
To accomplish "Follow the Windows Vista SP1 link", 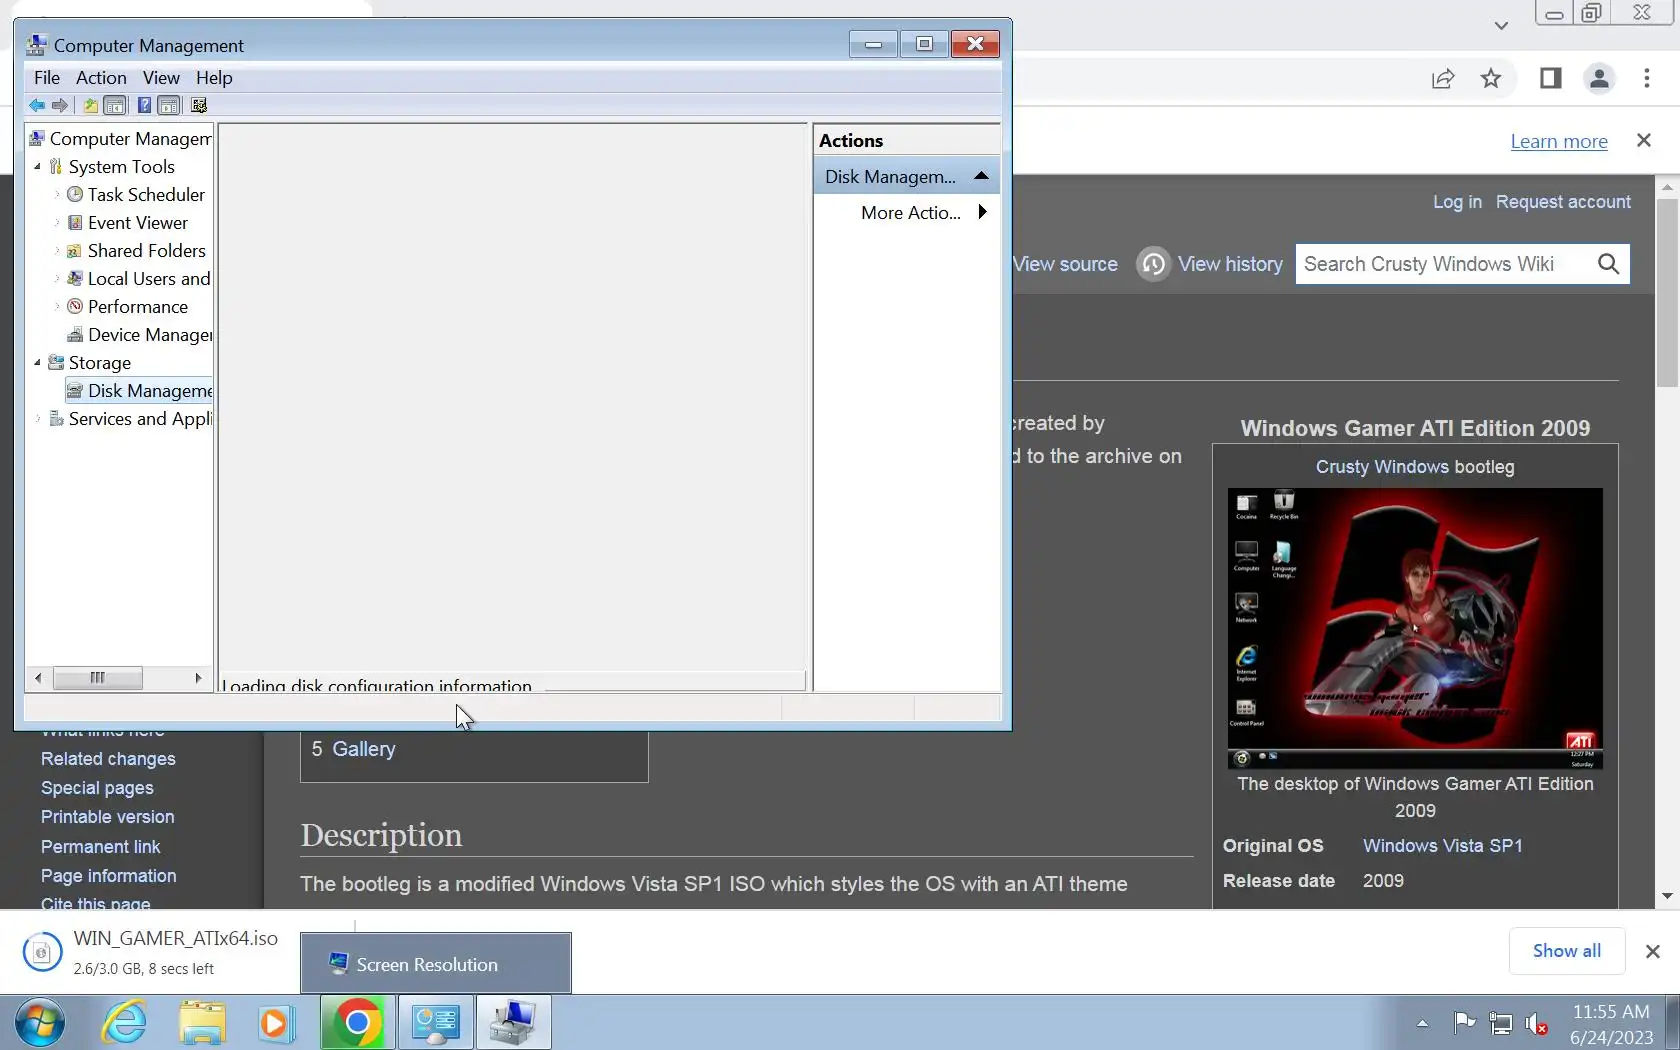I will 1442,846.
